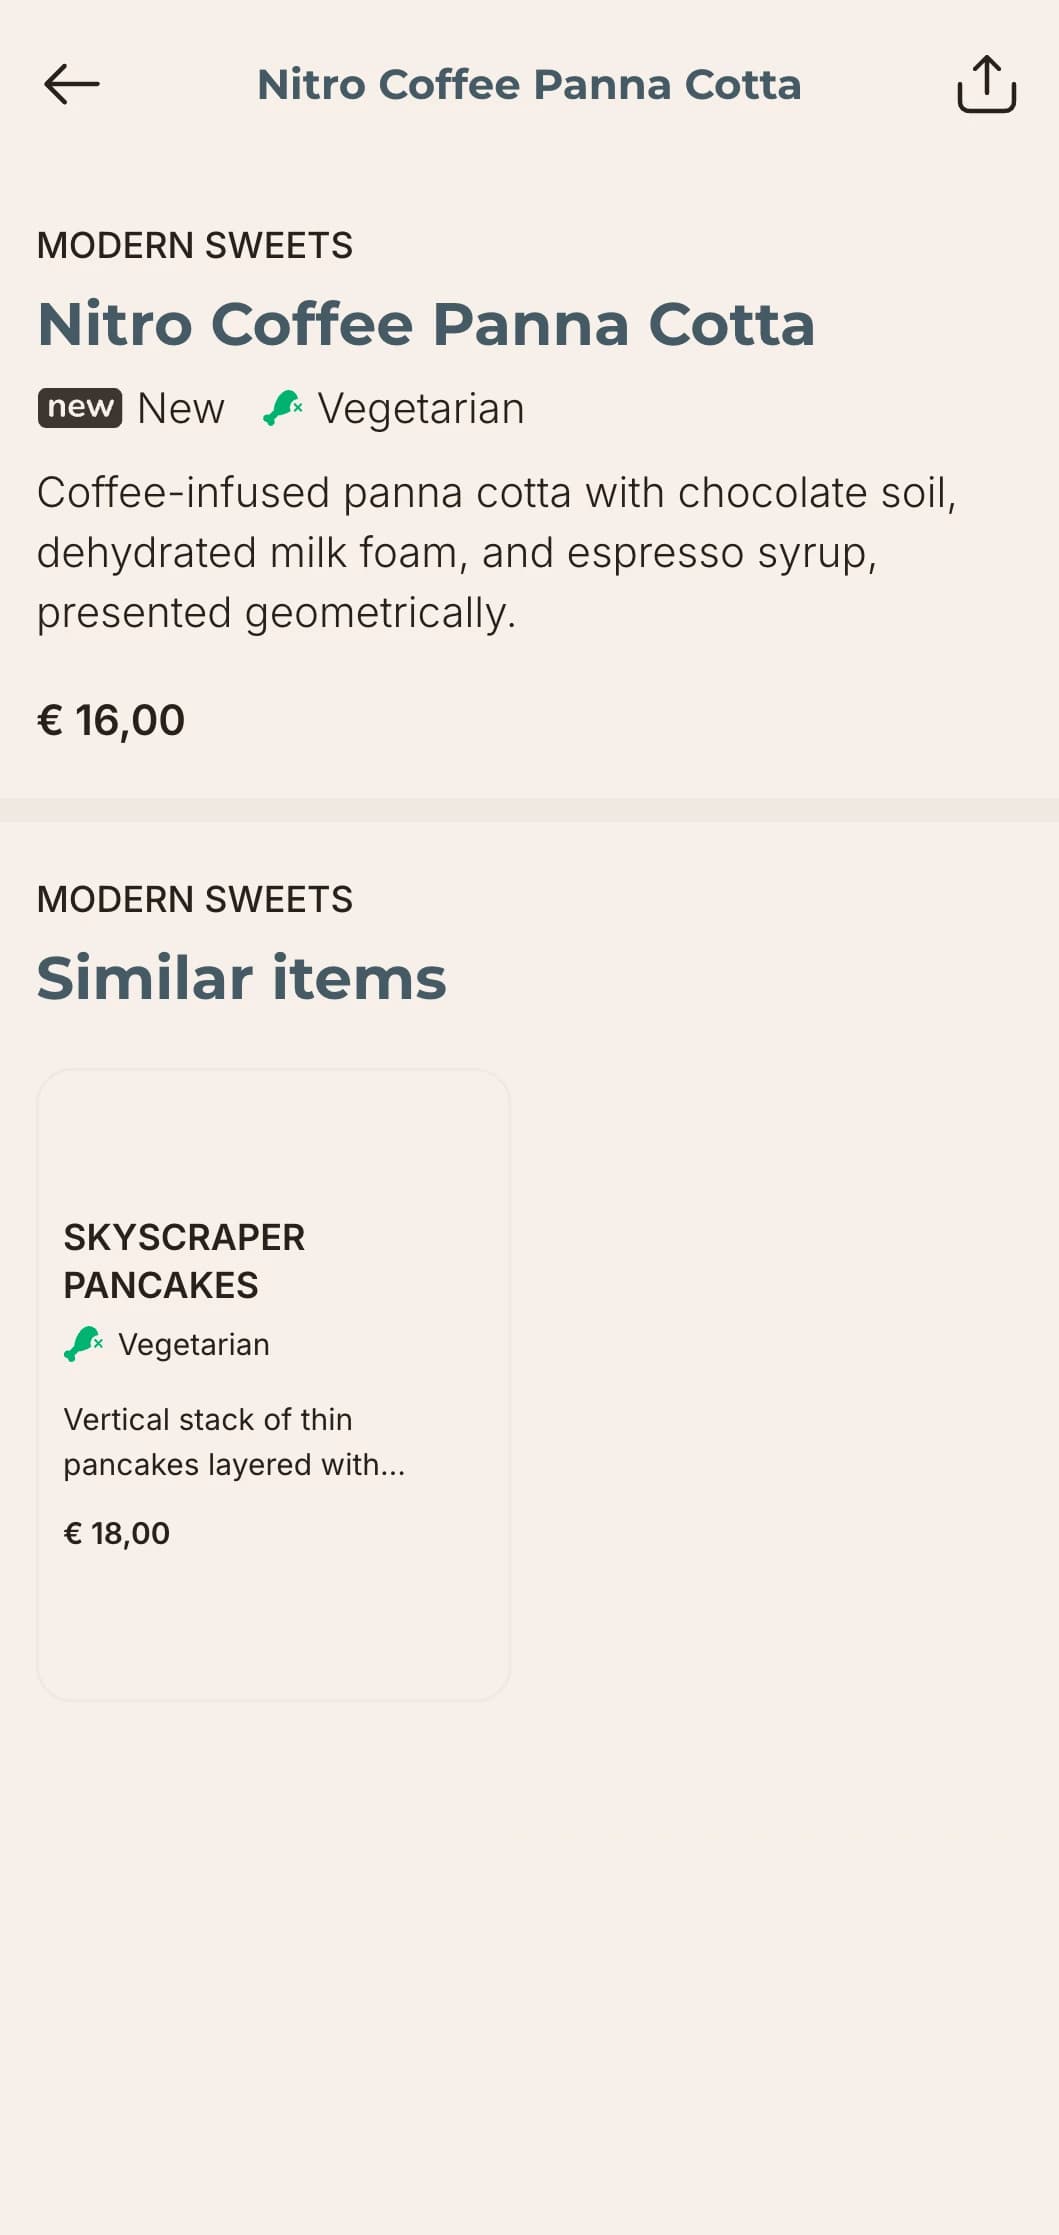Open the Skyscraper Pancakes card image area
Screen dimensions: 1059x2235
pos(273,1140)
